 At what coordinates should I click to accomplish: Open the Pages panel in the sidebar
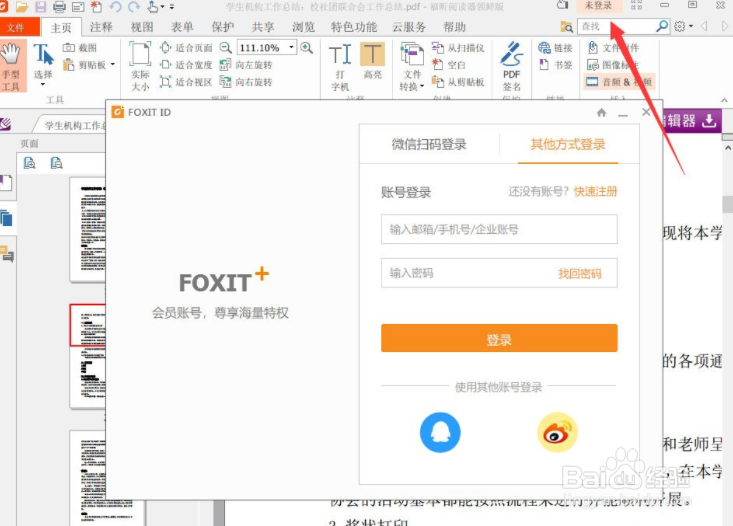[6, 218]
